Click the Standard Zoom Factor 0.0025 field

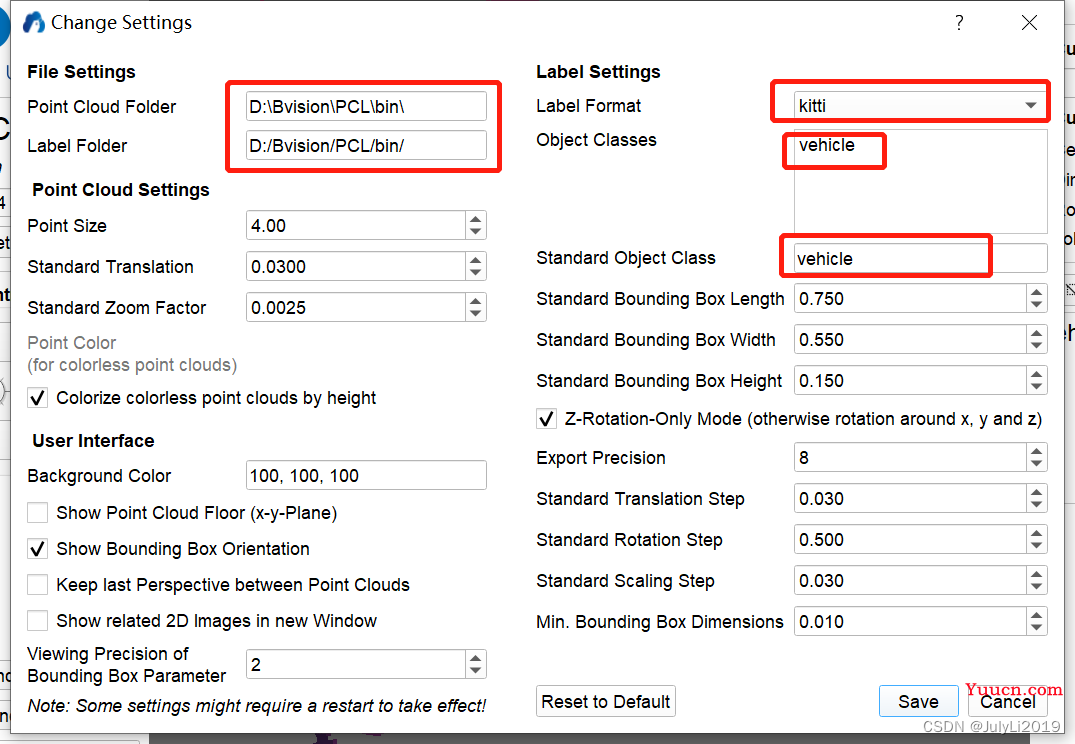click(356, 308)
